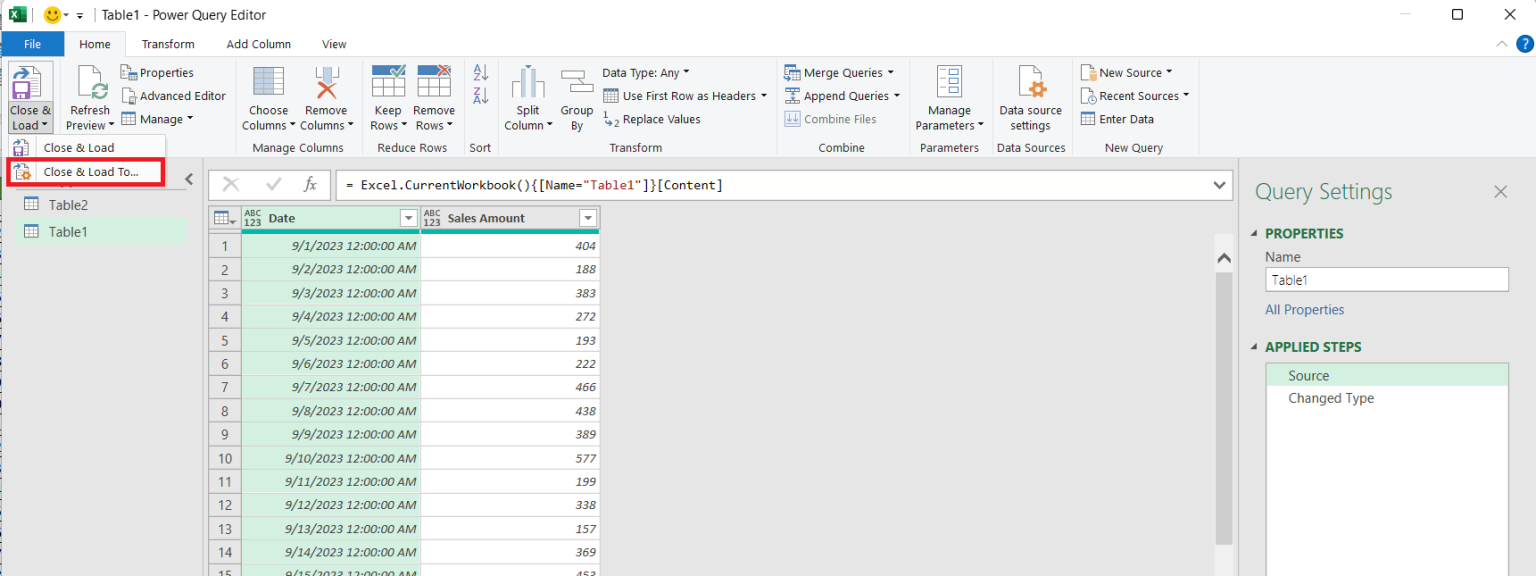Open Data source settings
1536x576 pixels.
tap(1030, 95)
